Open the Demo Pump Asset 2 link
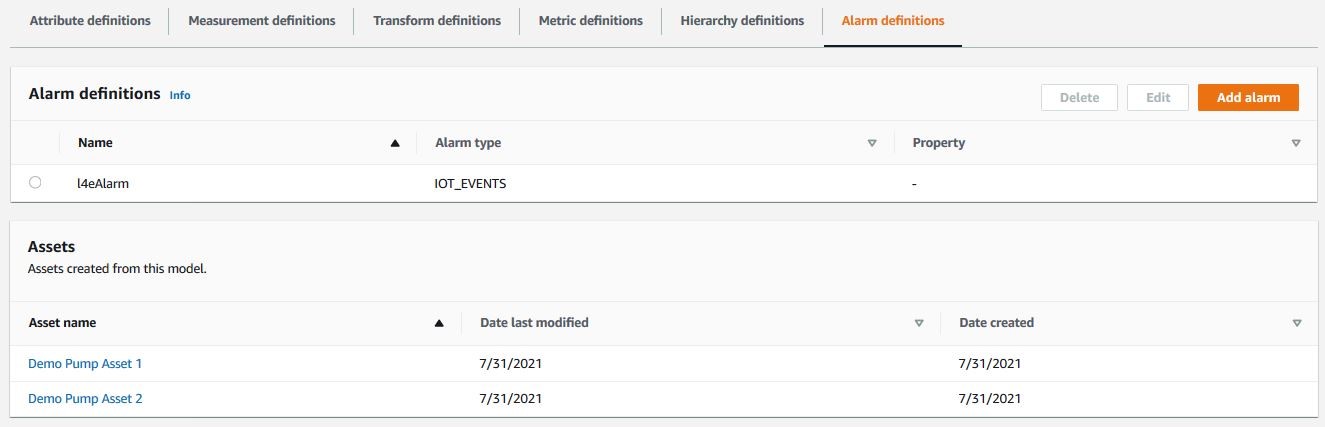This screenshot has height=427, width=1325. tap(85, 399)
